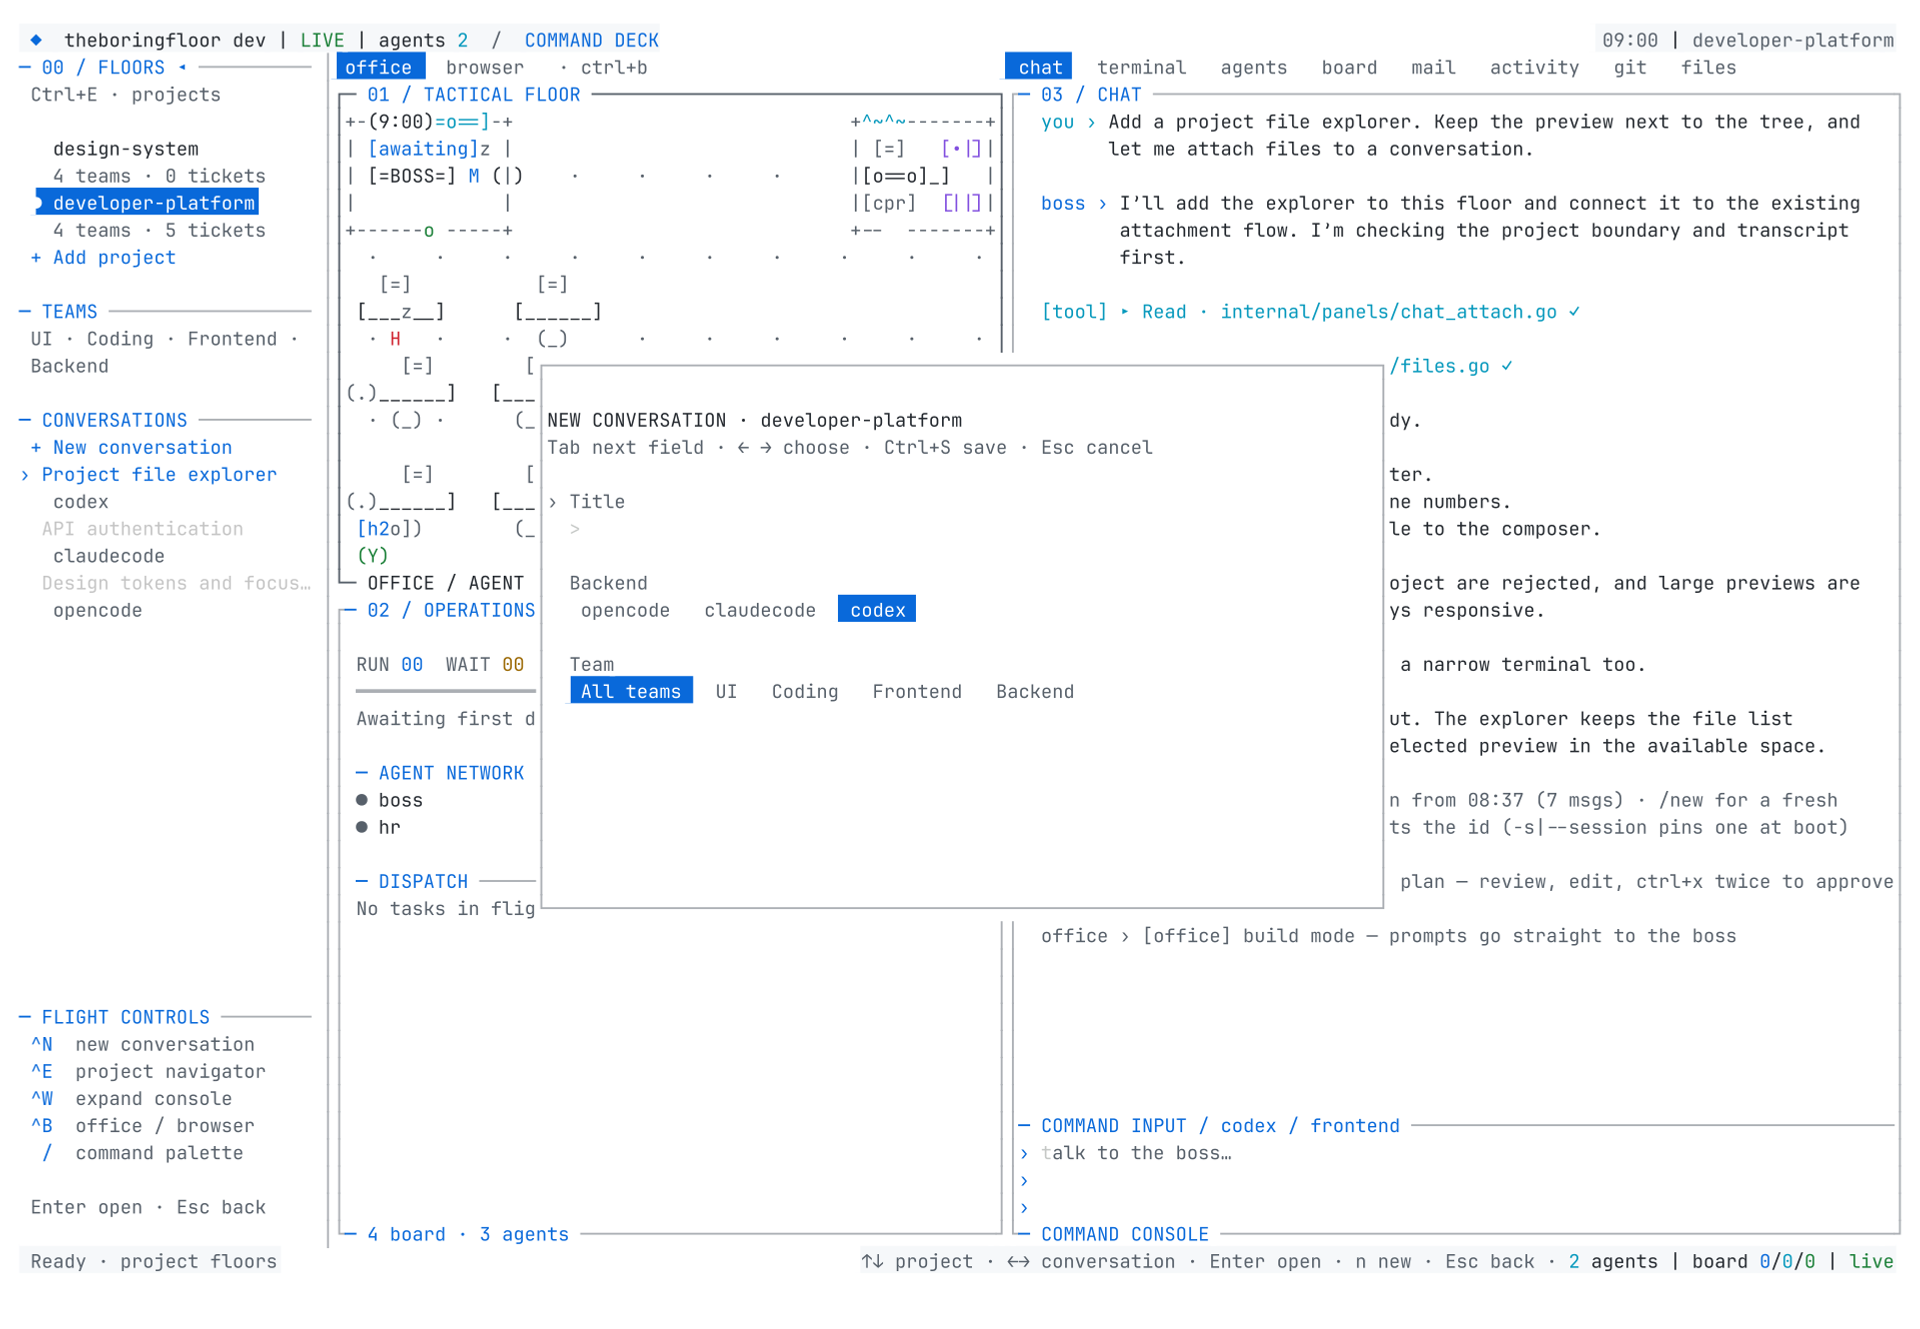Click the [=BOSS=] desk on tactical floor

click(x=411, y=176)
